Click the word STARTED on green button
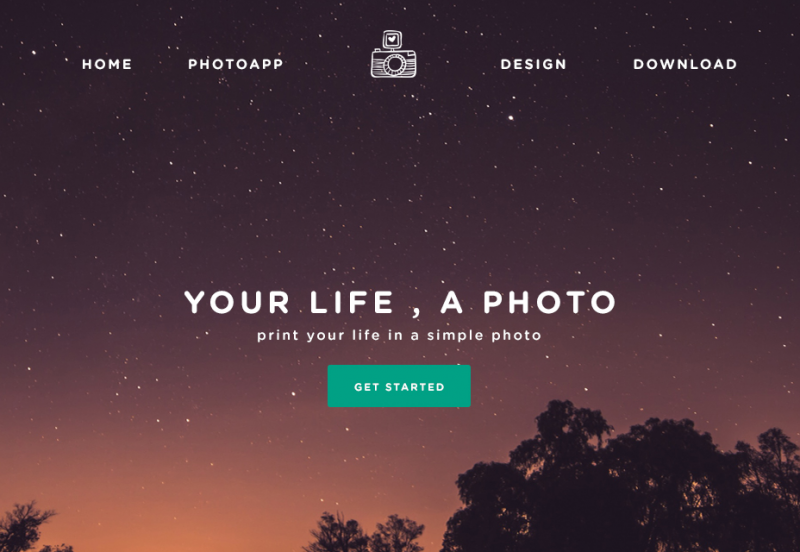This screenshot has width=800, height=552. (x=415, y=387)
